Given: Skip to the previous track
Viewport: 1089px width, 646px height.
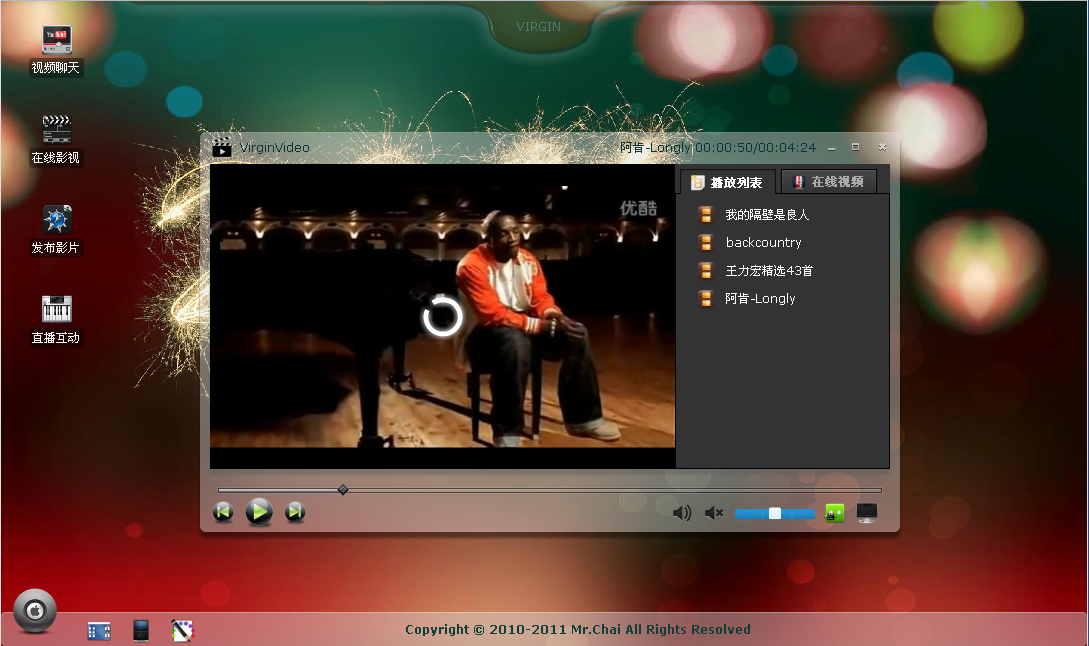Looking at the screenshot, I should coord(223,513).
